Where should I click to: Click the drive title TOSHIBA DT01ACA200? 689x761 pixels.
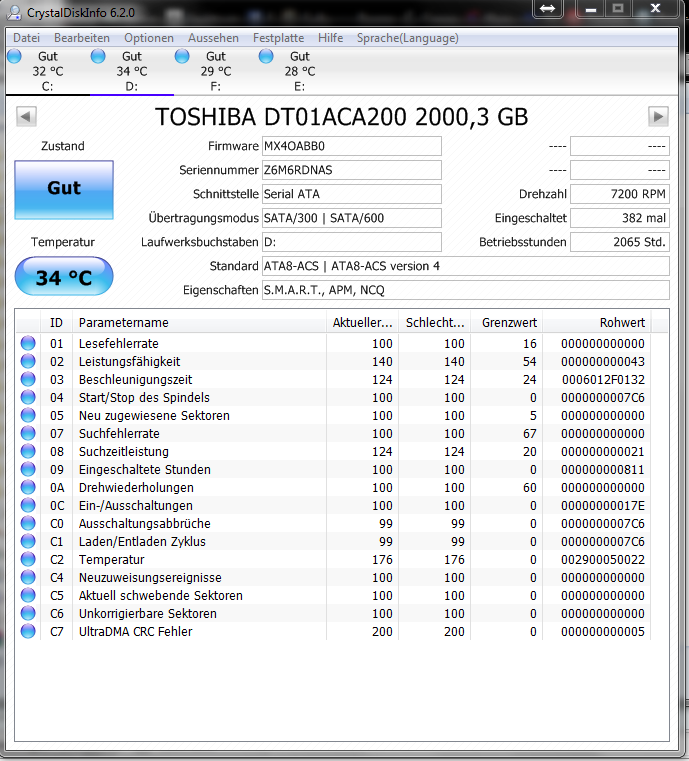coord(342,117)
